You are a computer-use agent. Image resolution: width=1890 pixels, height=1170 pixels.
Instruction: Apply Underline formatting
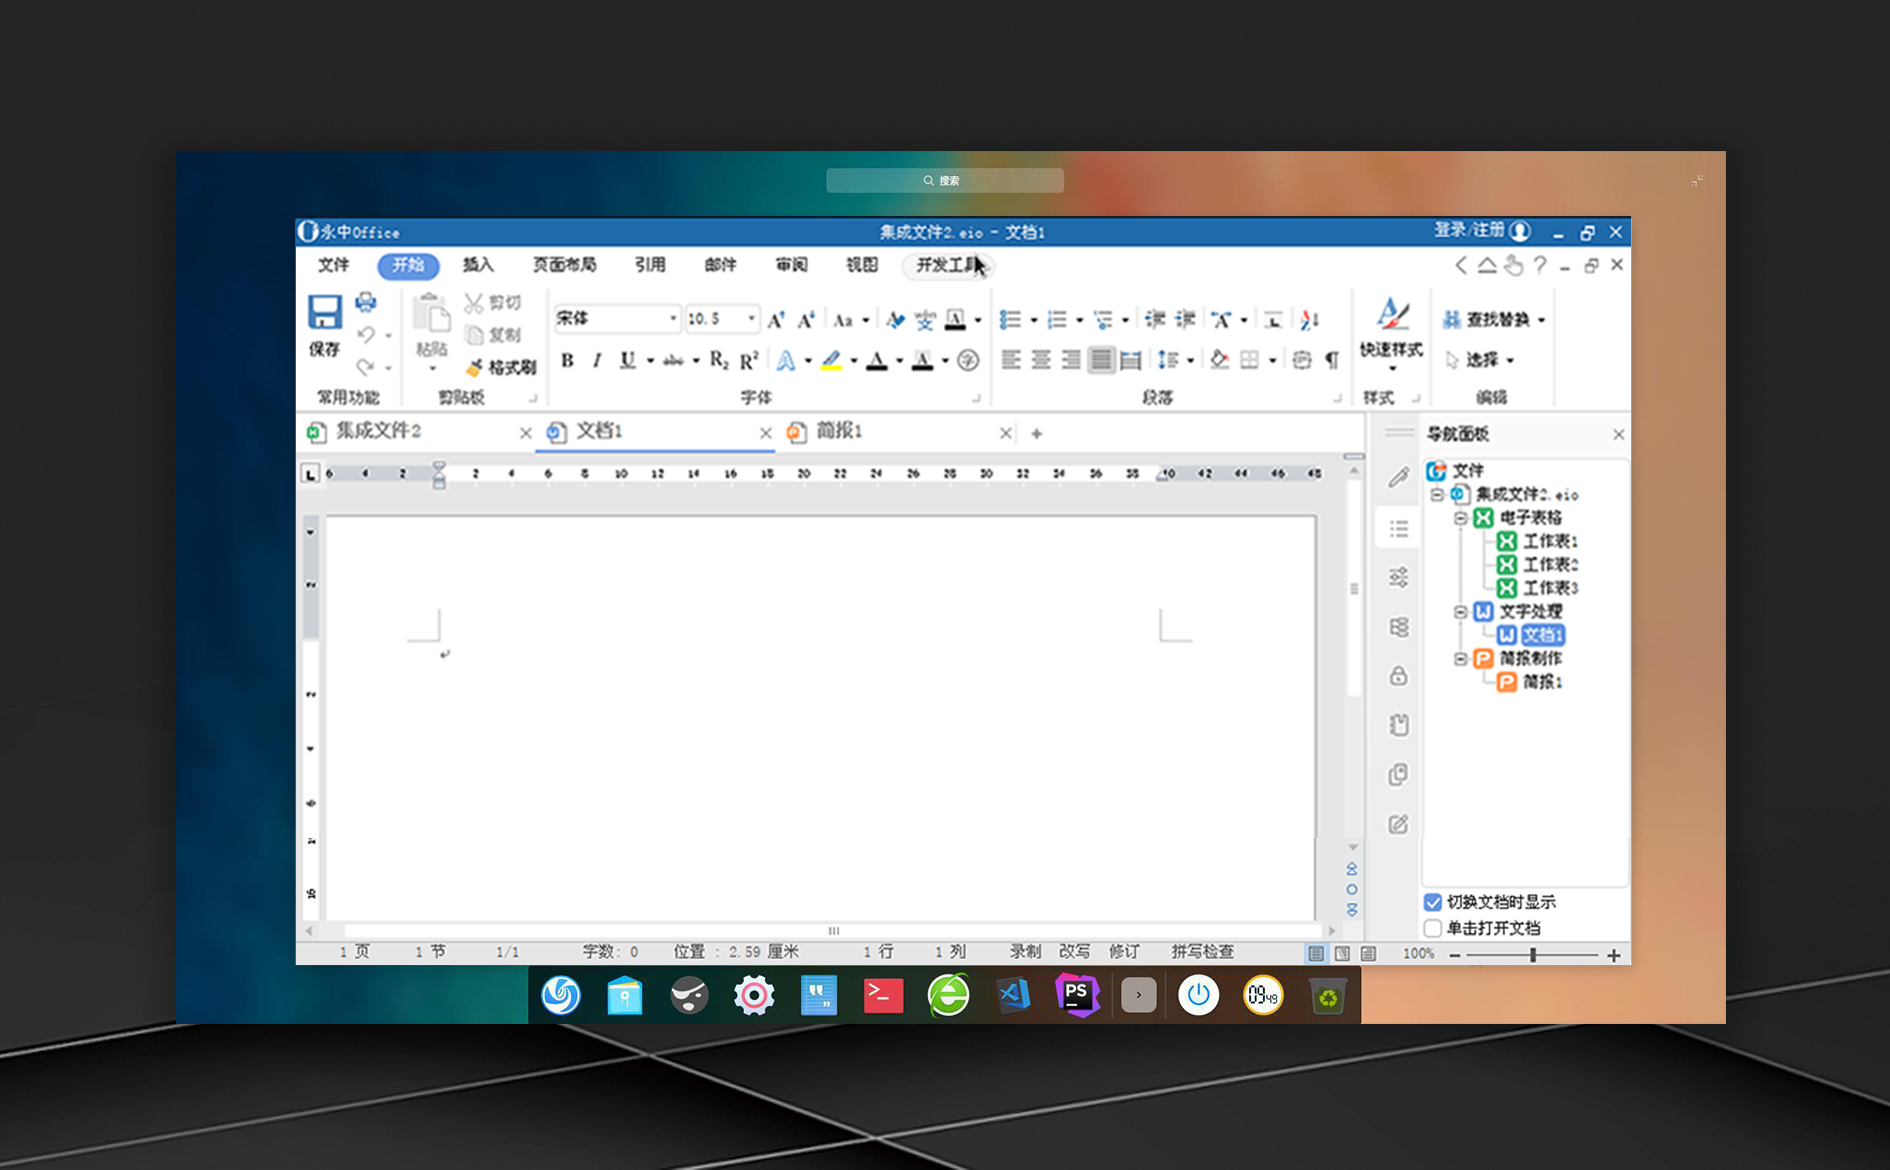pos(627,360)
